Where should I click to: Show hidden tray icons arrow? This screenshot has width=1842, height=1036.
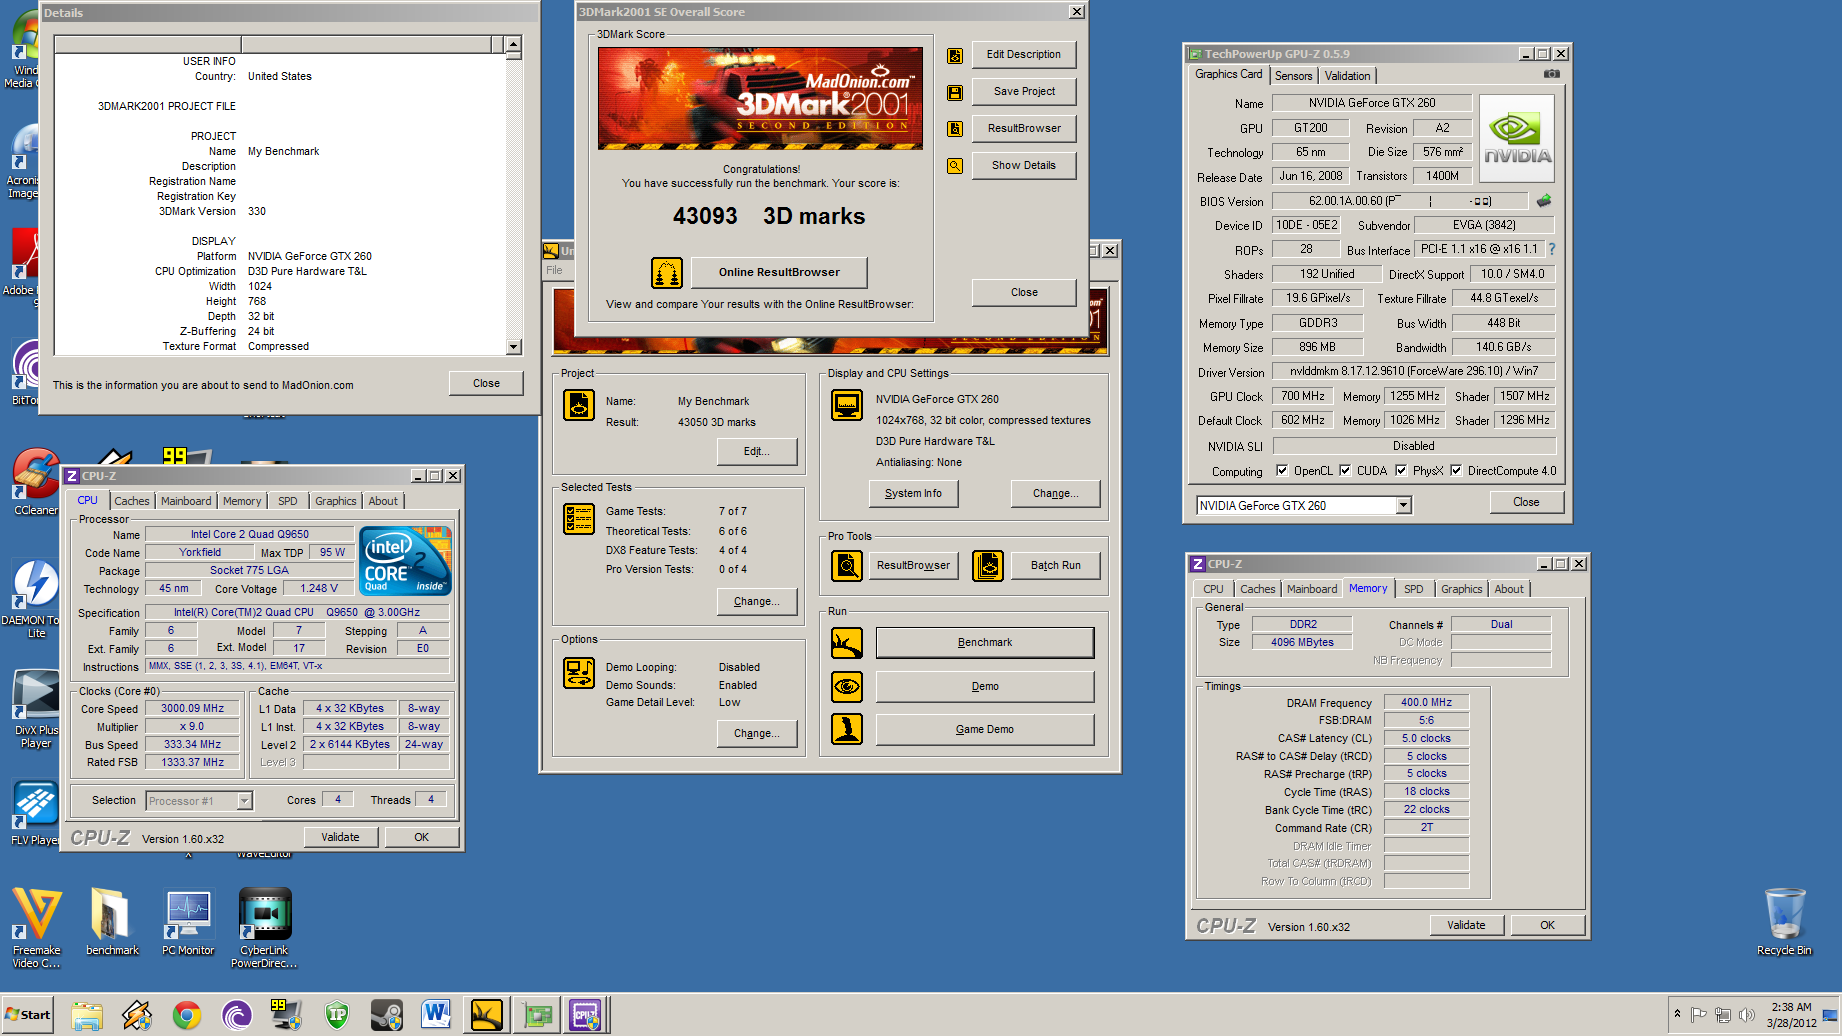[x=1677, y=1015]
